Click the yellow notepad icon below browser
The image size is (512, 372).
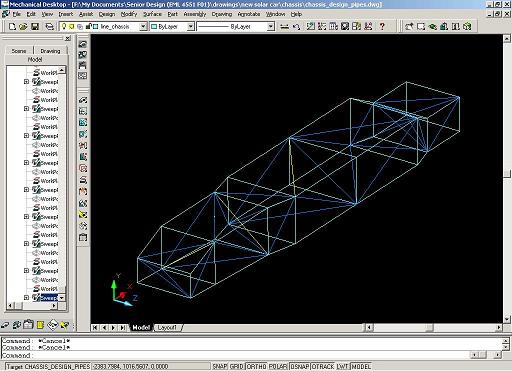pos(40,325)
